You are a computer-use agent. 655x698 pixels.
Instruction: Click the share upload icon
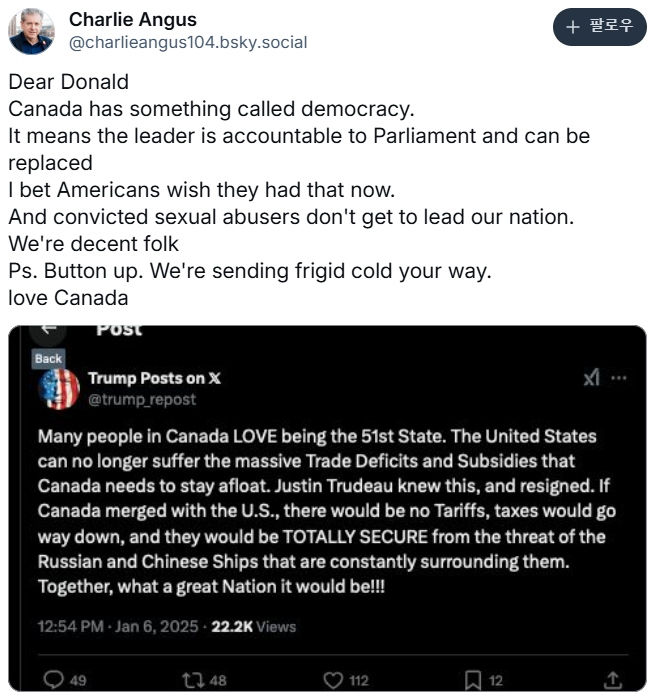(x=614, y=680)
